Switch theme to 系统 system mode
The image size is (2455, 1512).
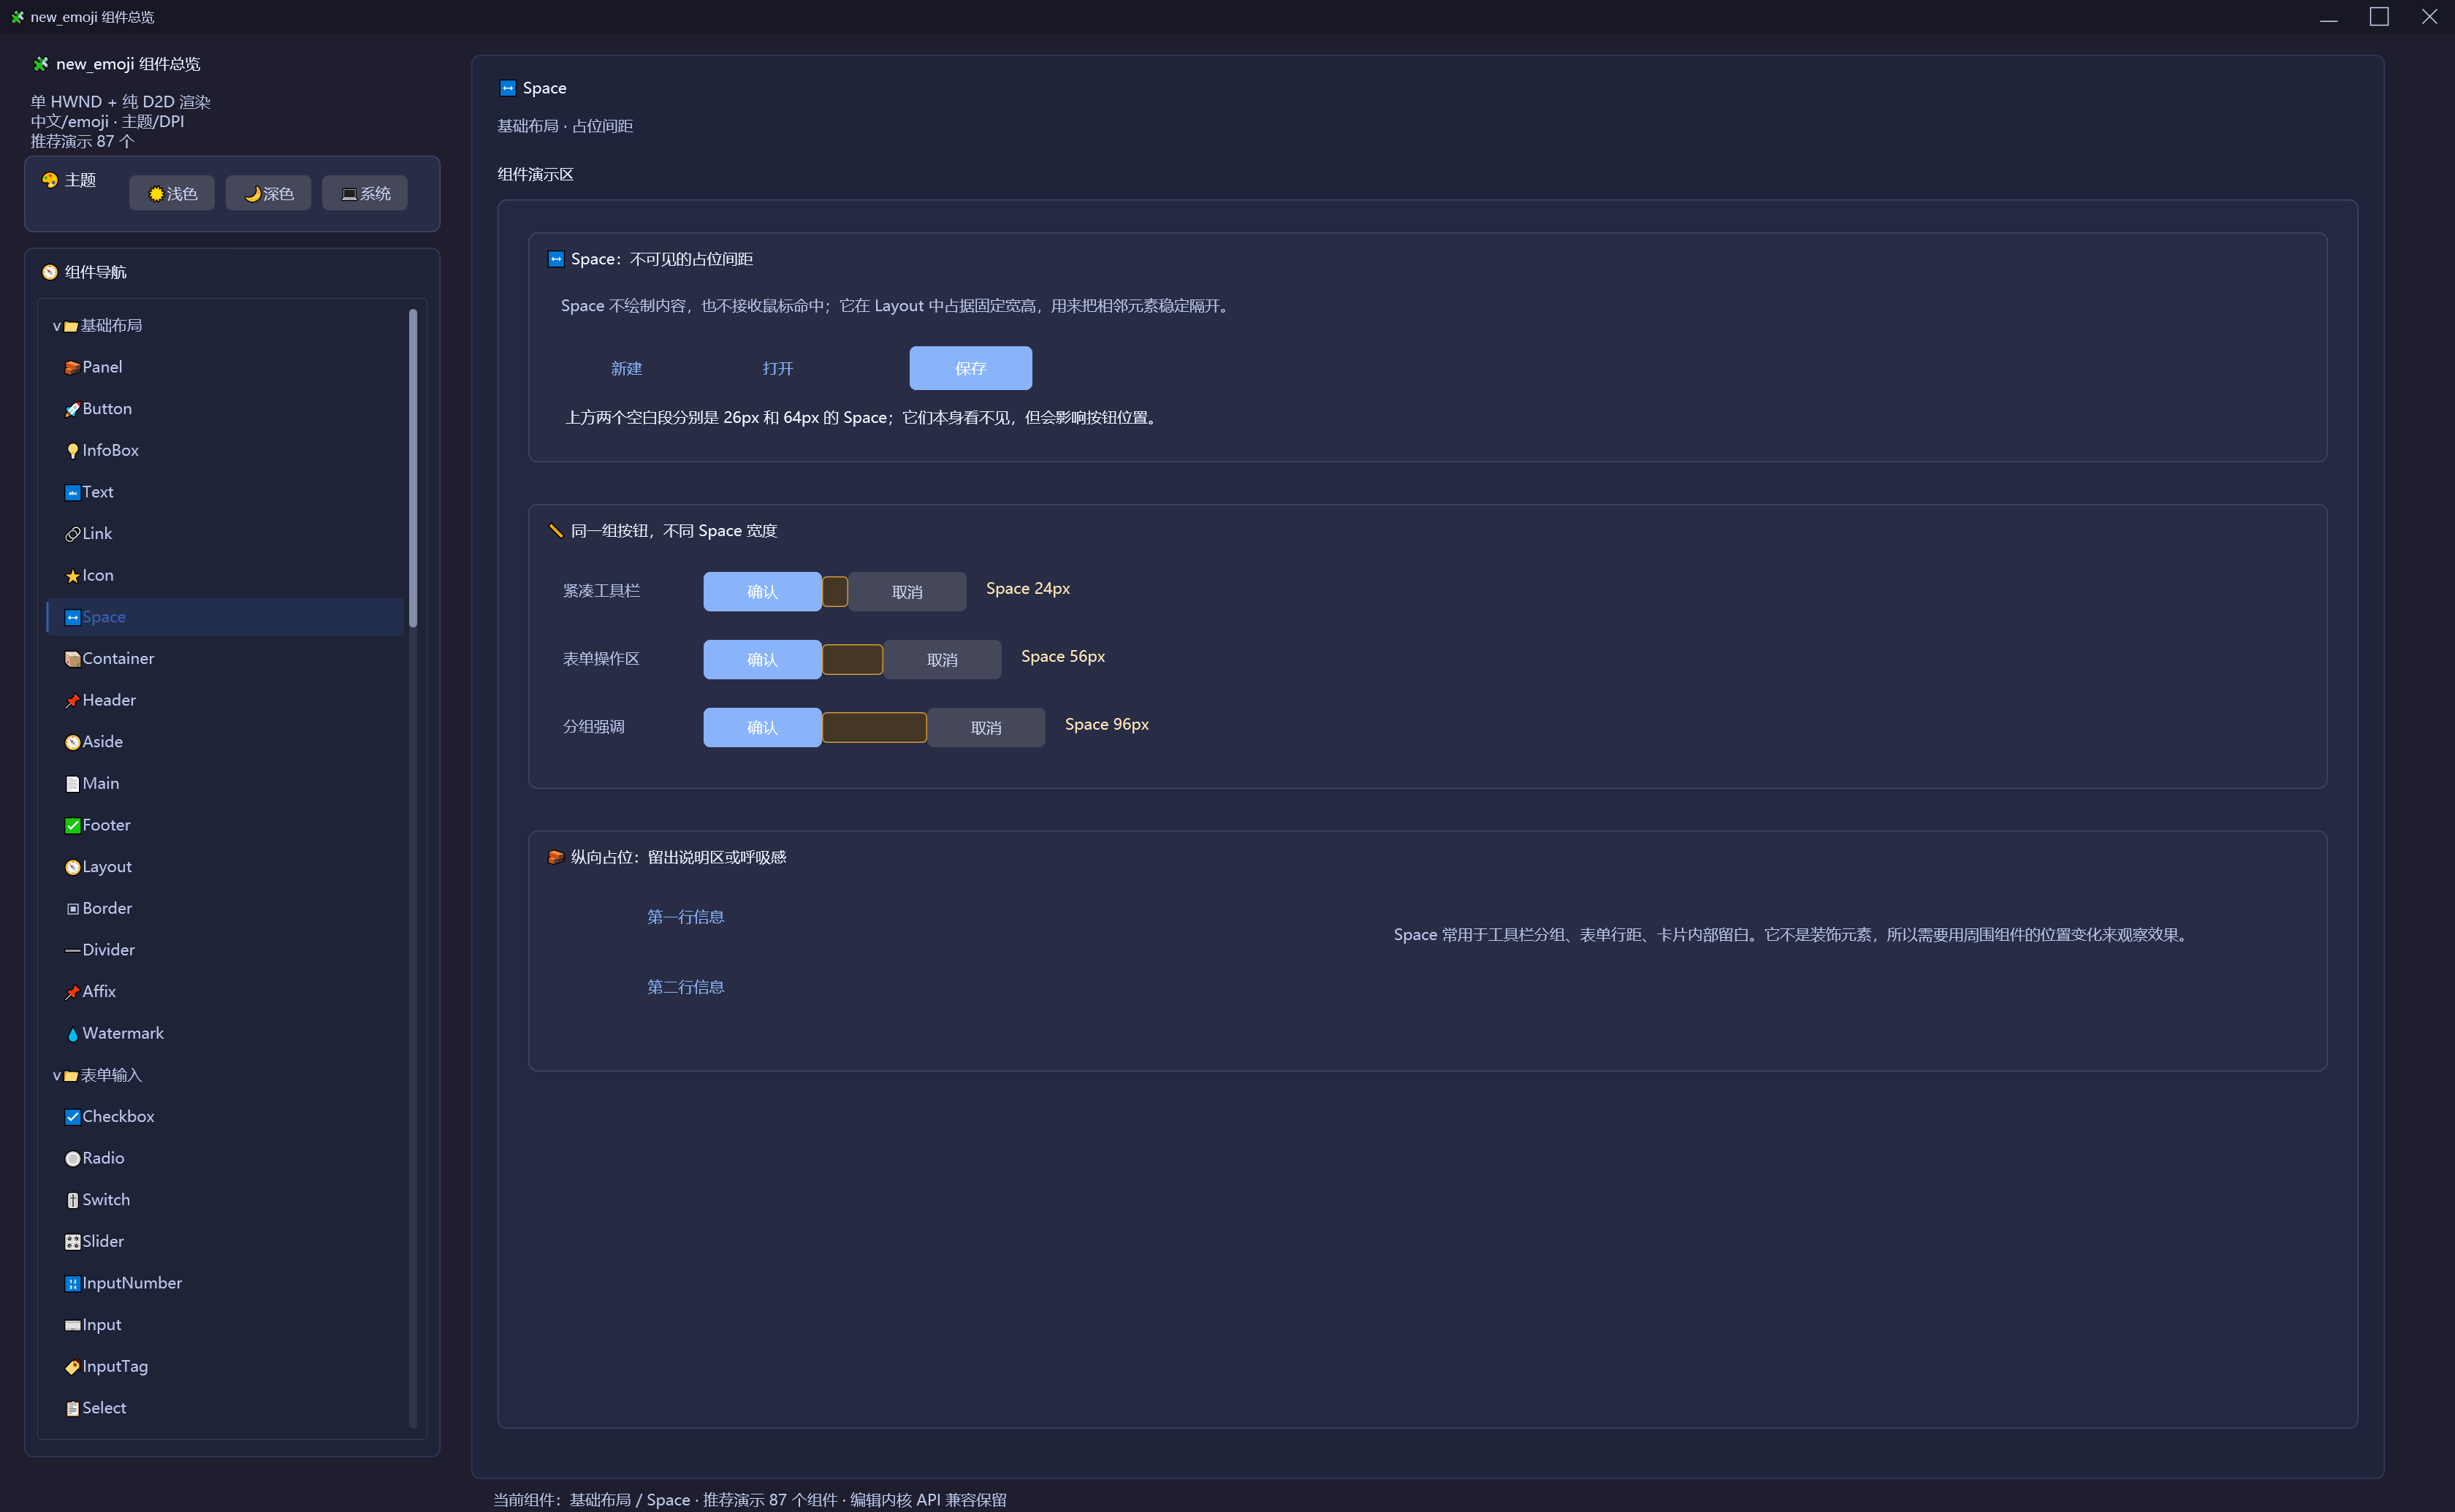pyautogui.click(x=365, y=193)
